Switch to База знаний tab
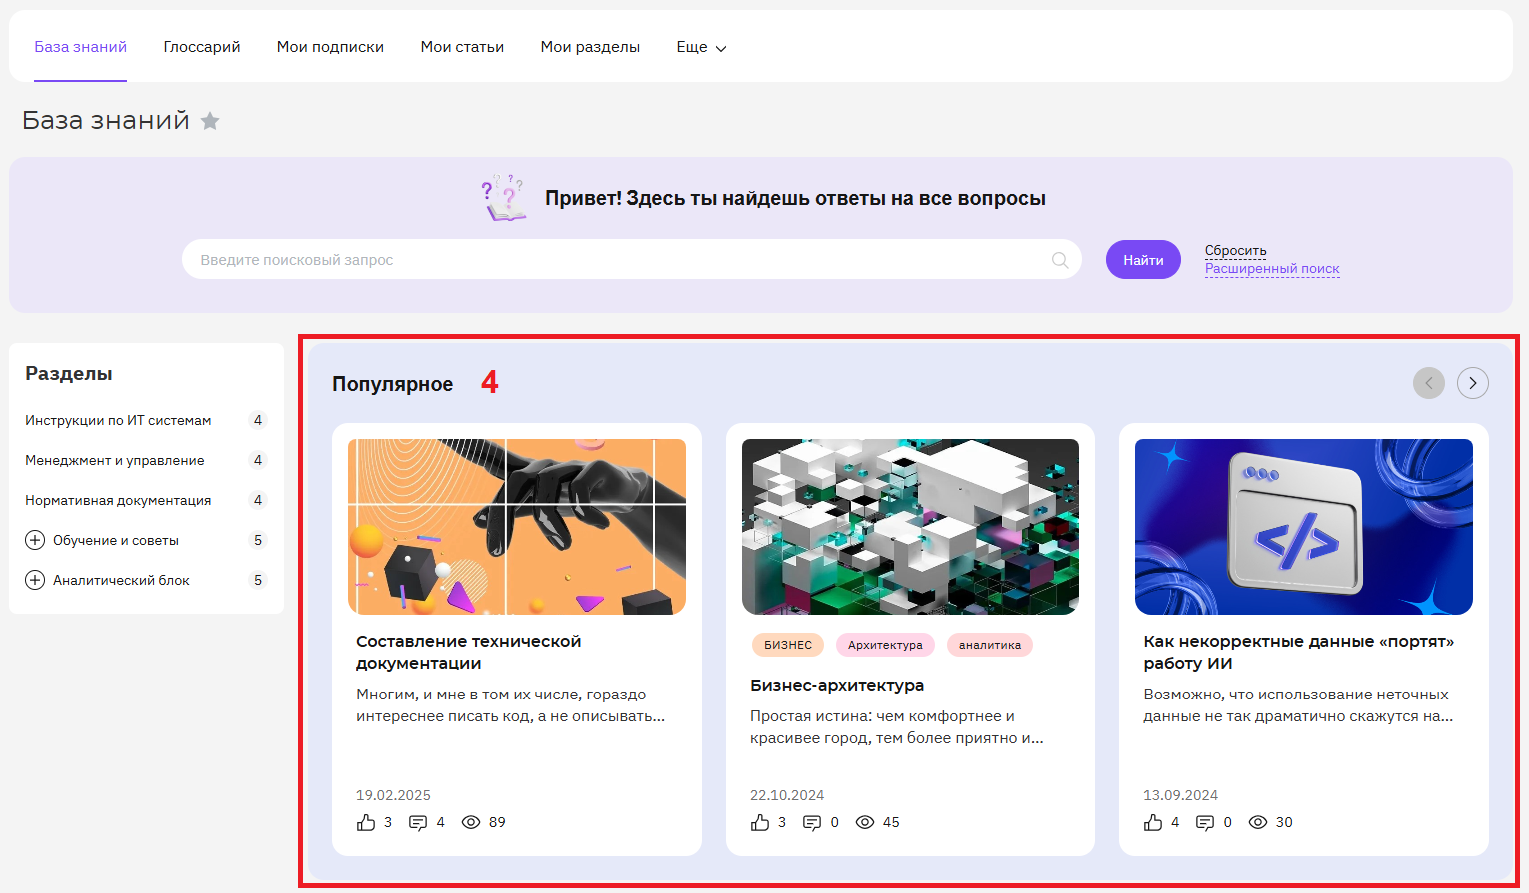 pos(81,47)
